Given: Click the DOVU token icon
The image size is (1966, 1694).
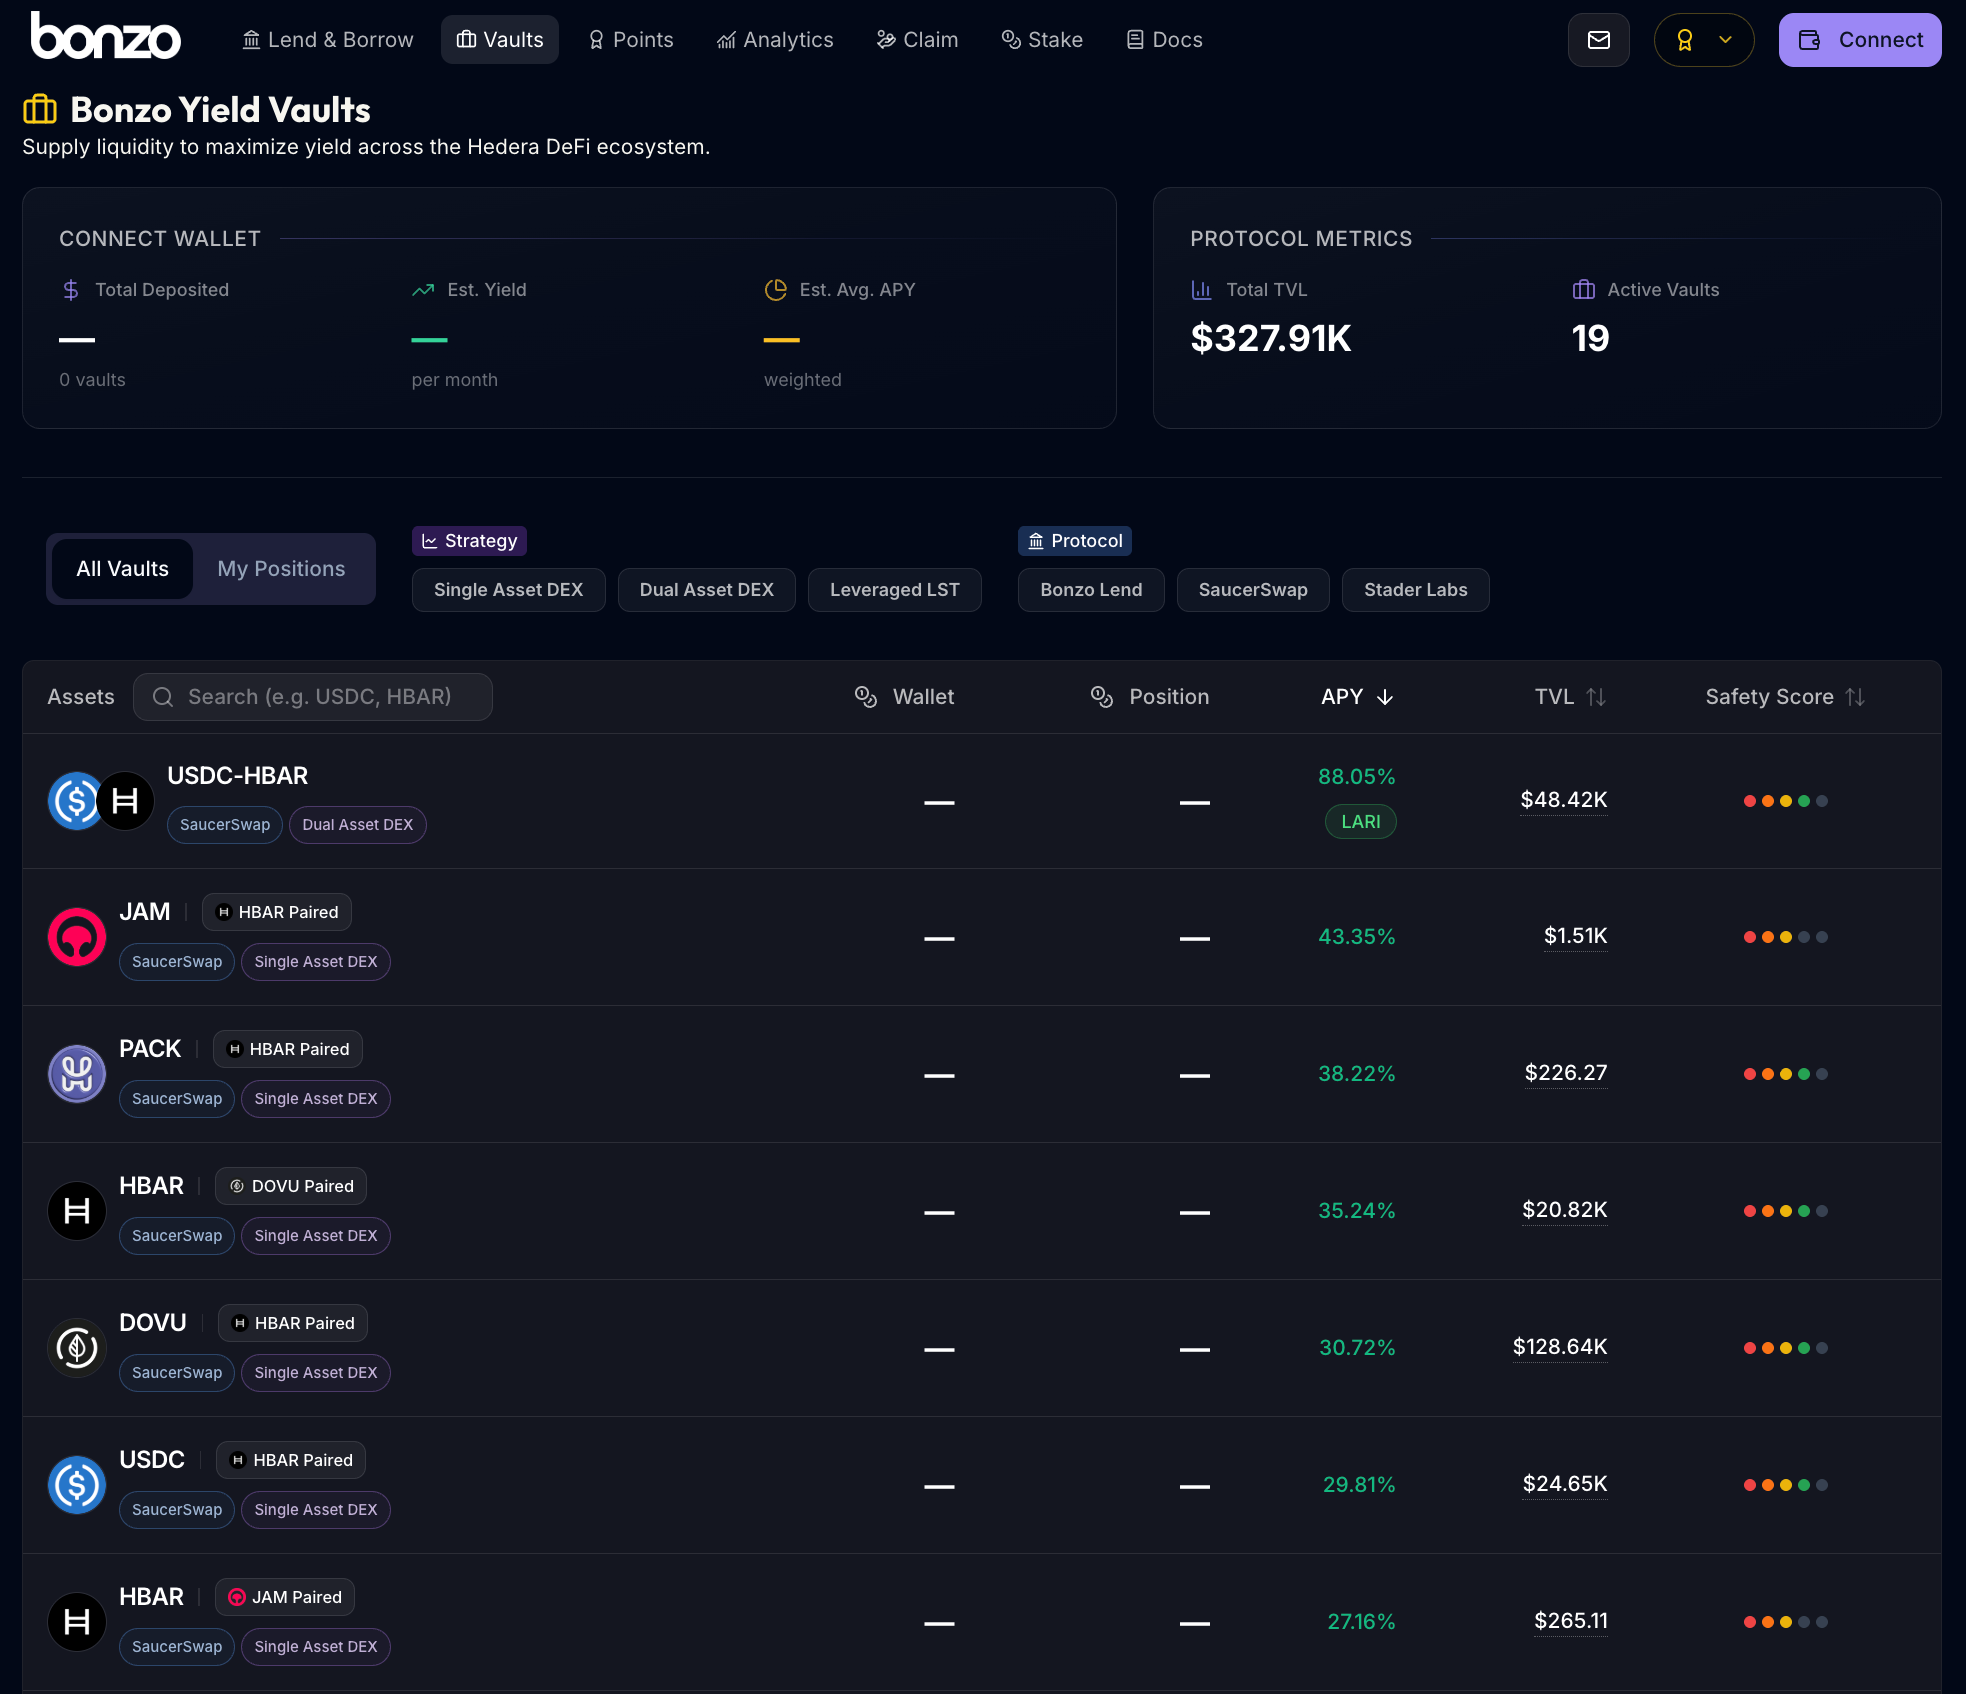Looking at the screenshot, I should tap(77, 1348).
